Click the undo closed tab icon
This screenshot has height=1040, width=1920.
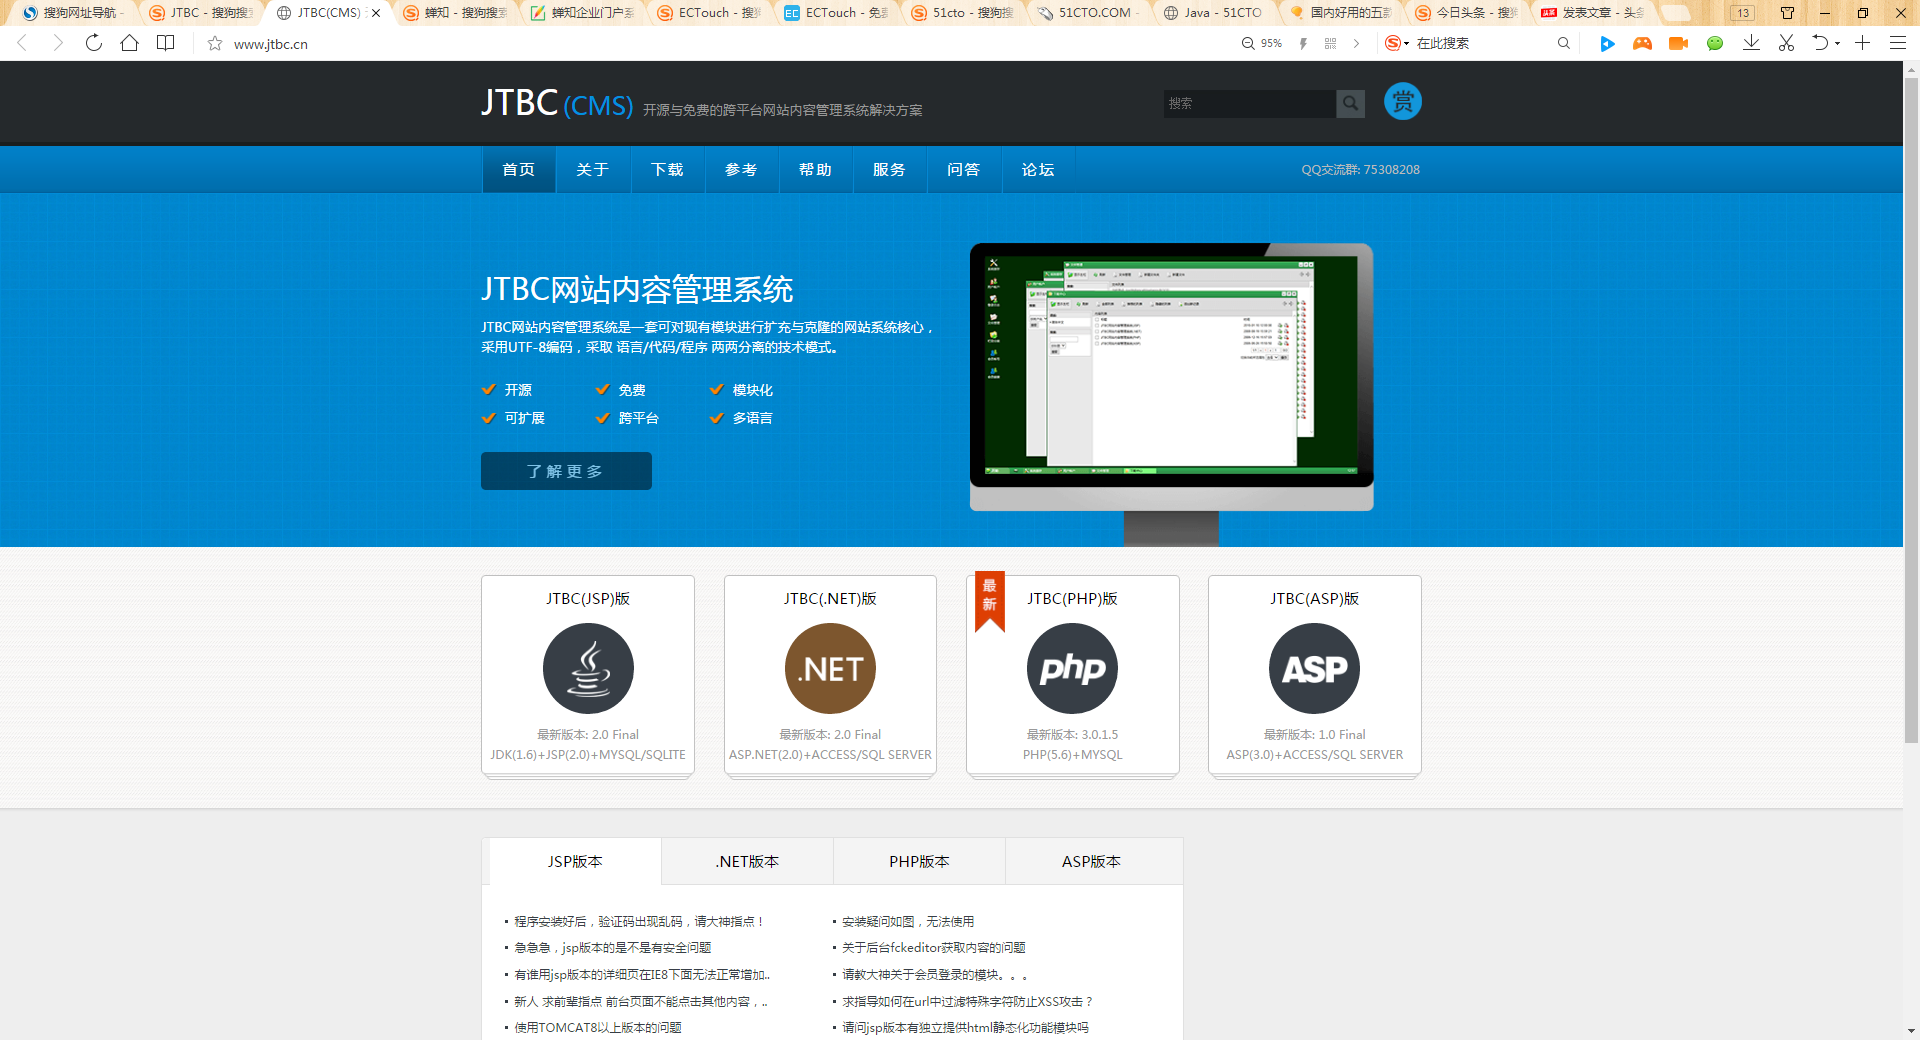[x=1820, y=43]
